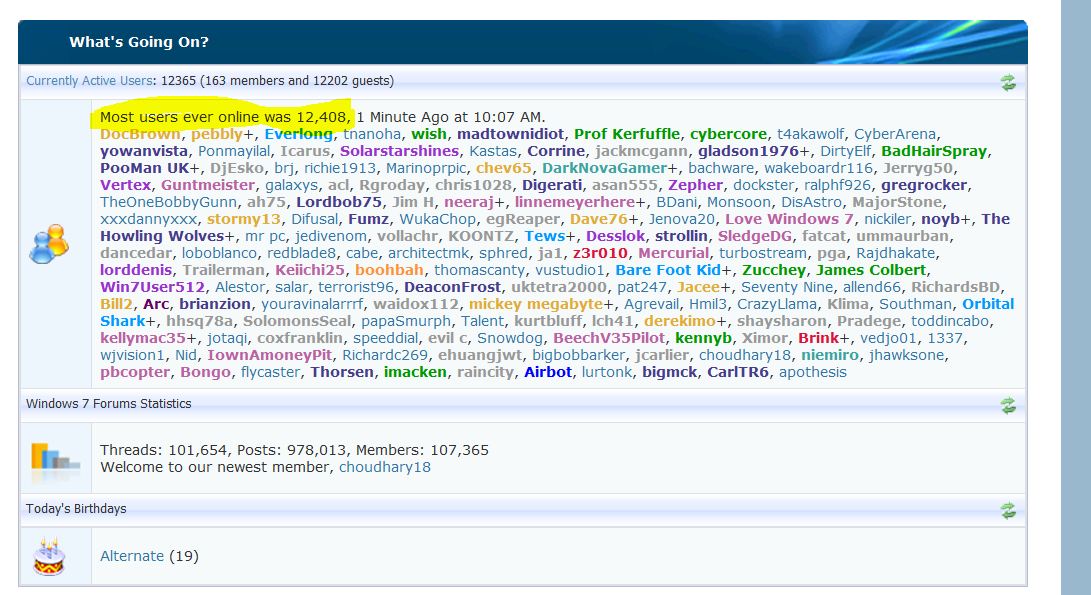View lorddenis's profile
The image size is (1091, 595).
[x=136, y=270]
